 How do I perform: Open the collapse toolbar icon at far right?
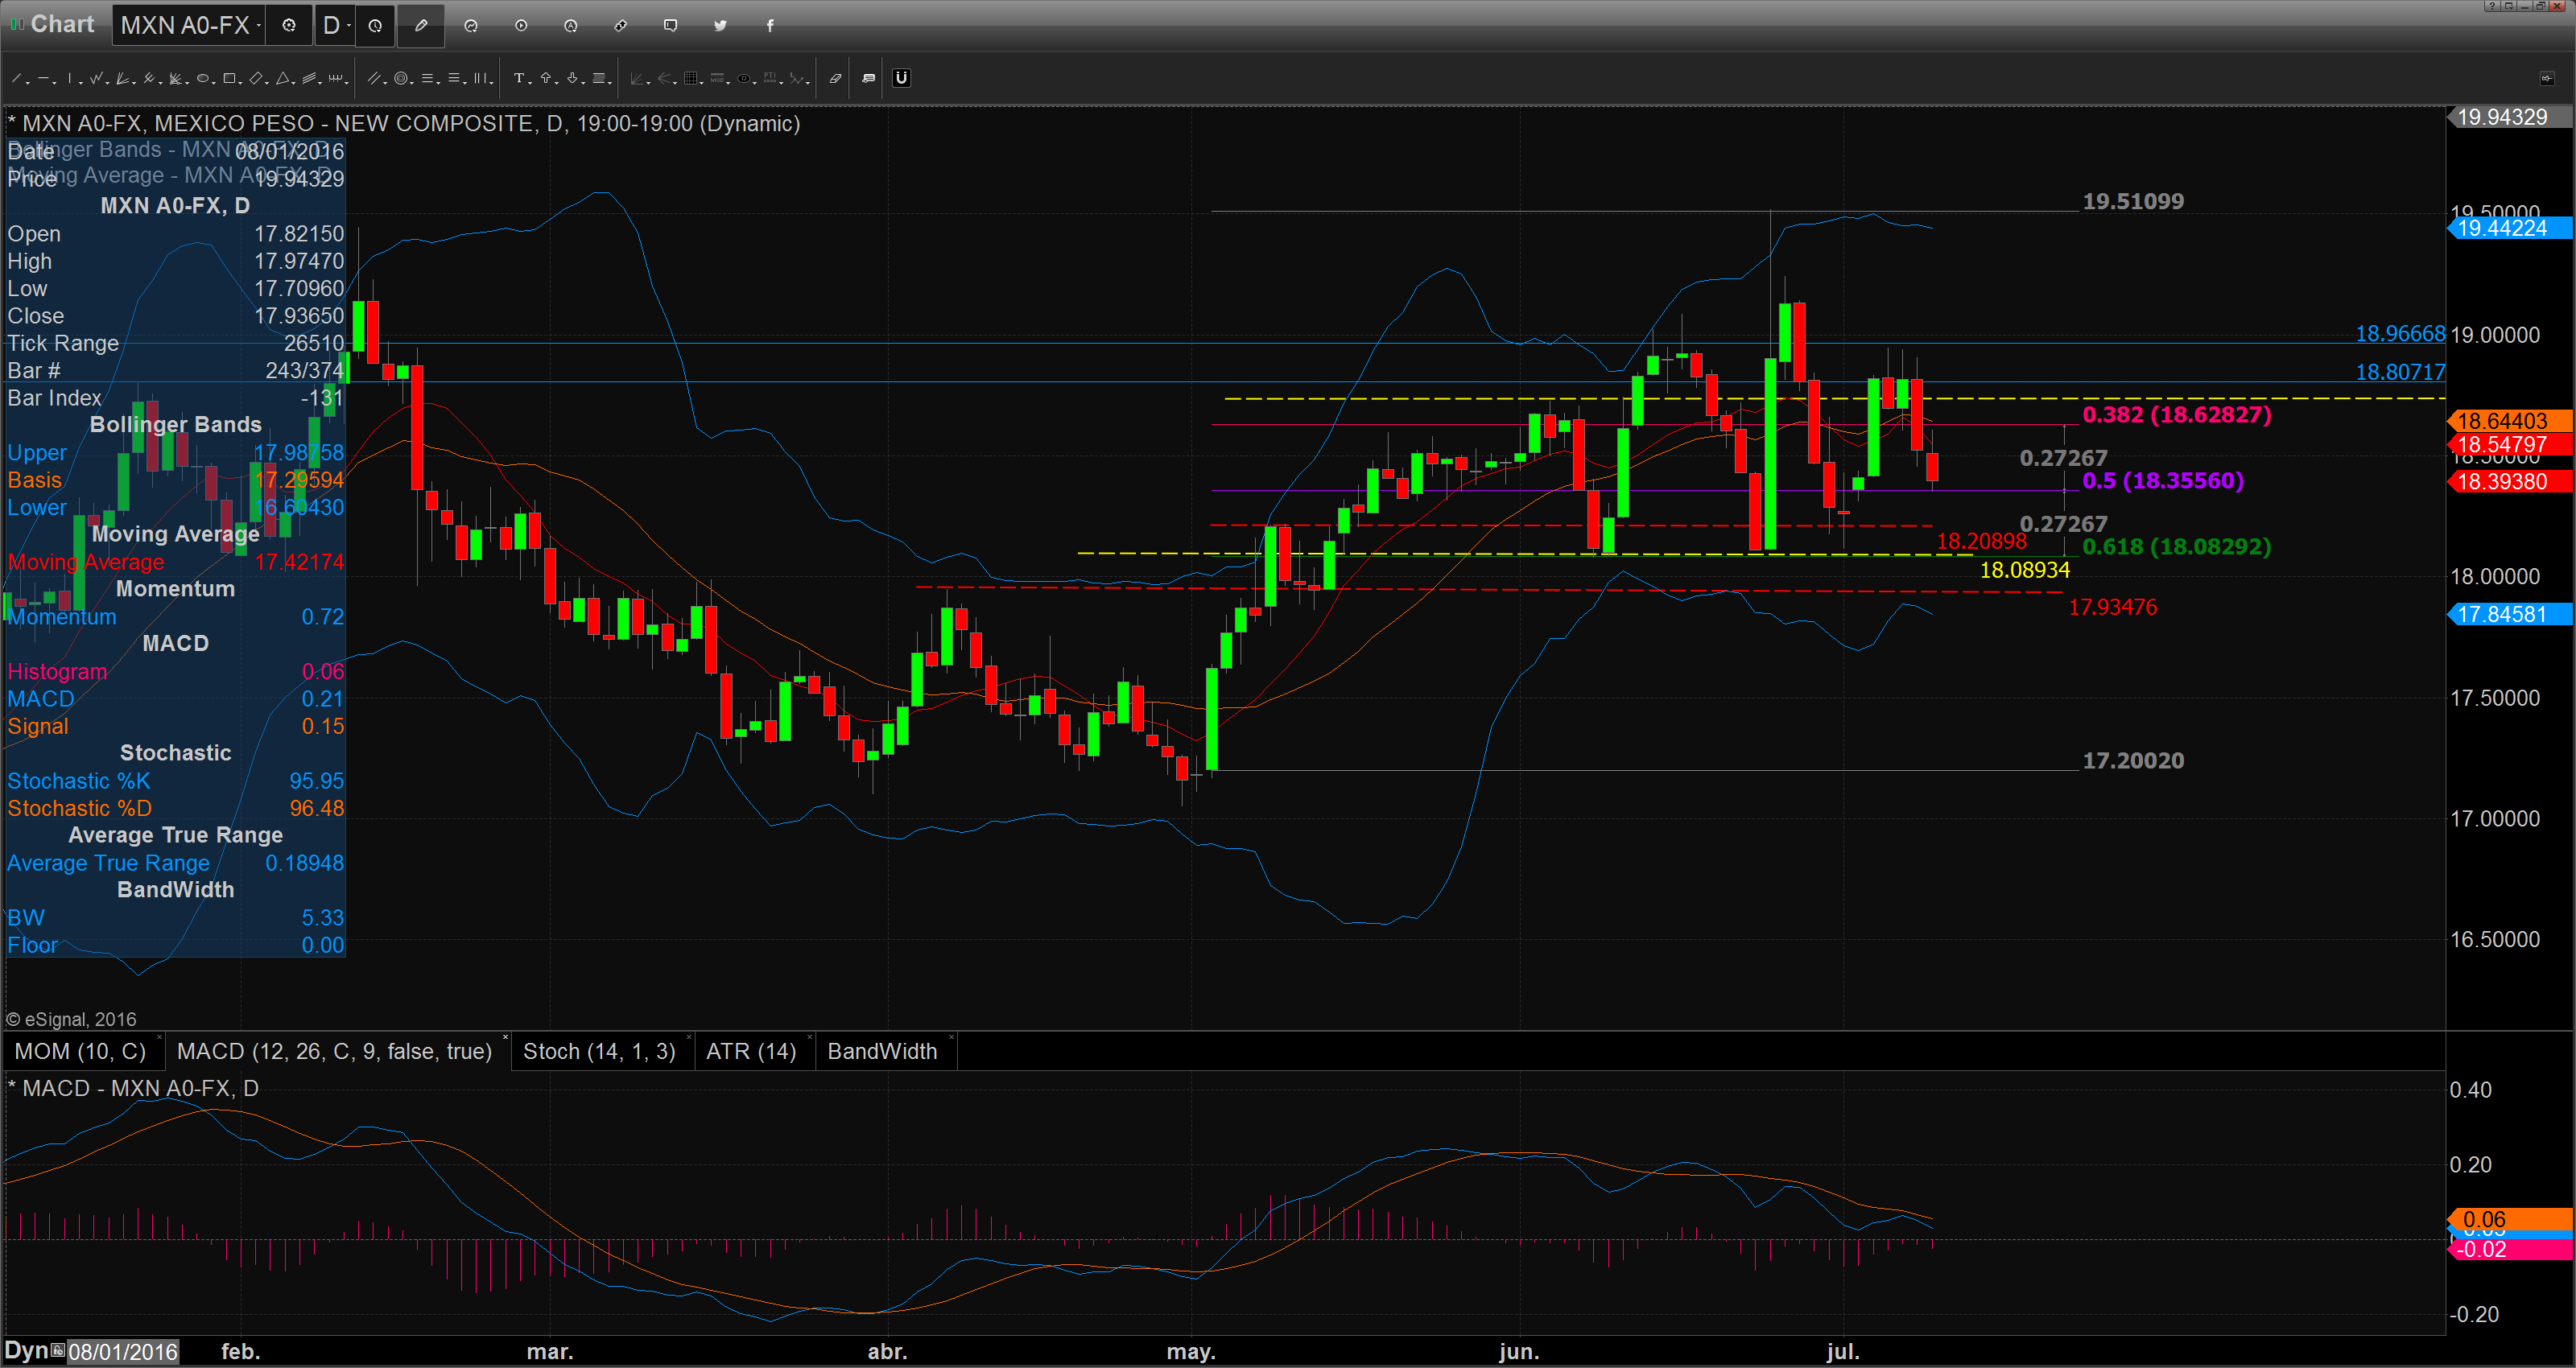(2546, 78)
